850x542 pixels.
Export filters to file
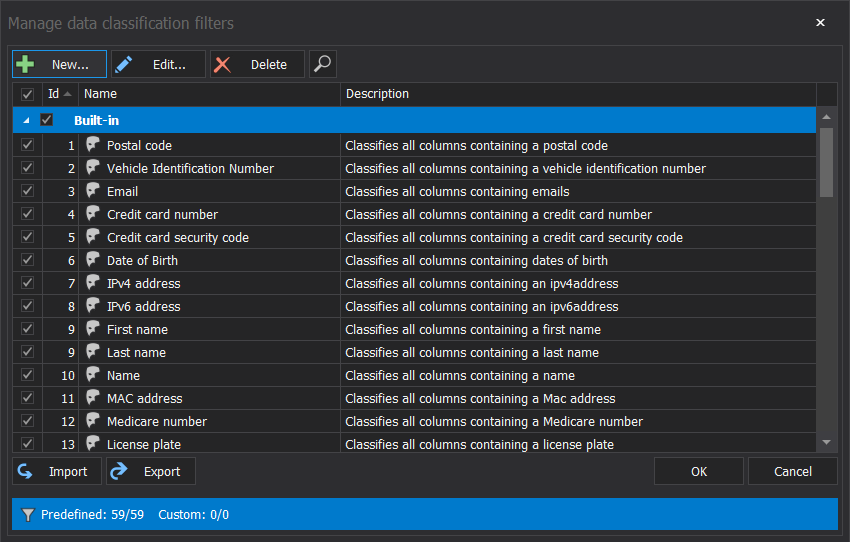click(x=151, y=471)
